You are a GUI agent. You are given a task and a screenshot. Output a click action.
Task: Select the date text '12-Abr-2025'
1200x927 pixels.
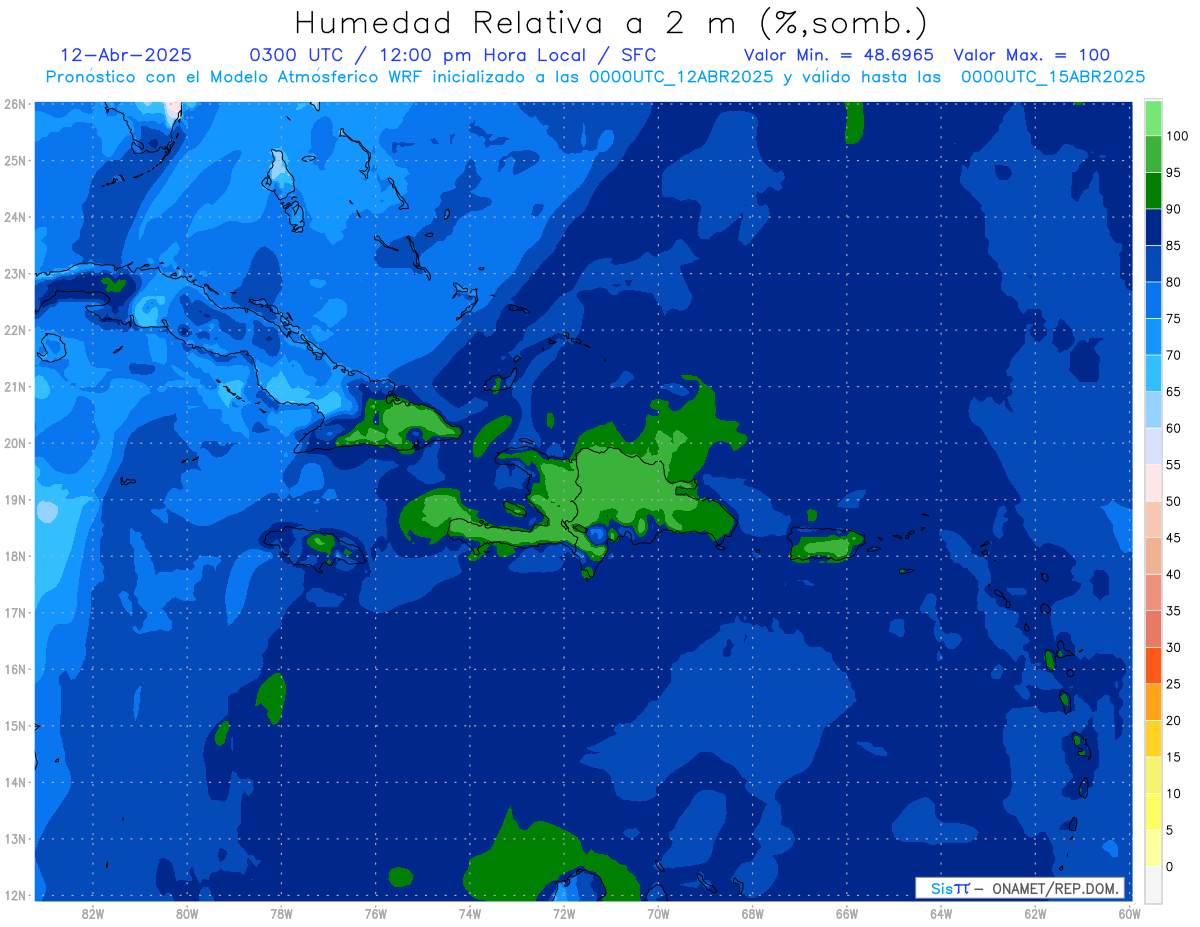click(x=126, y=55)
